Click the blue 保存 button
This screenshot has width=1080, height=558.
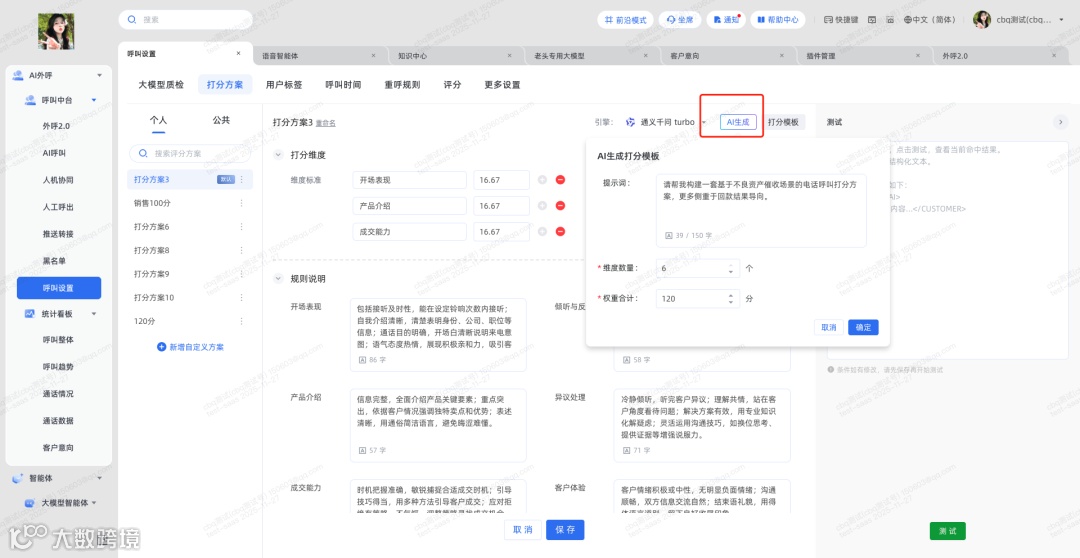(x=565, y=530)
